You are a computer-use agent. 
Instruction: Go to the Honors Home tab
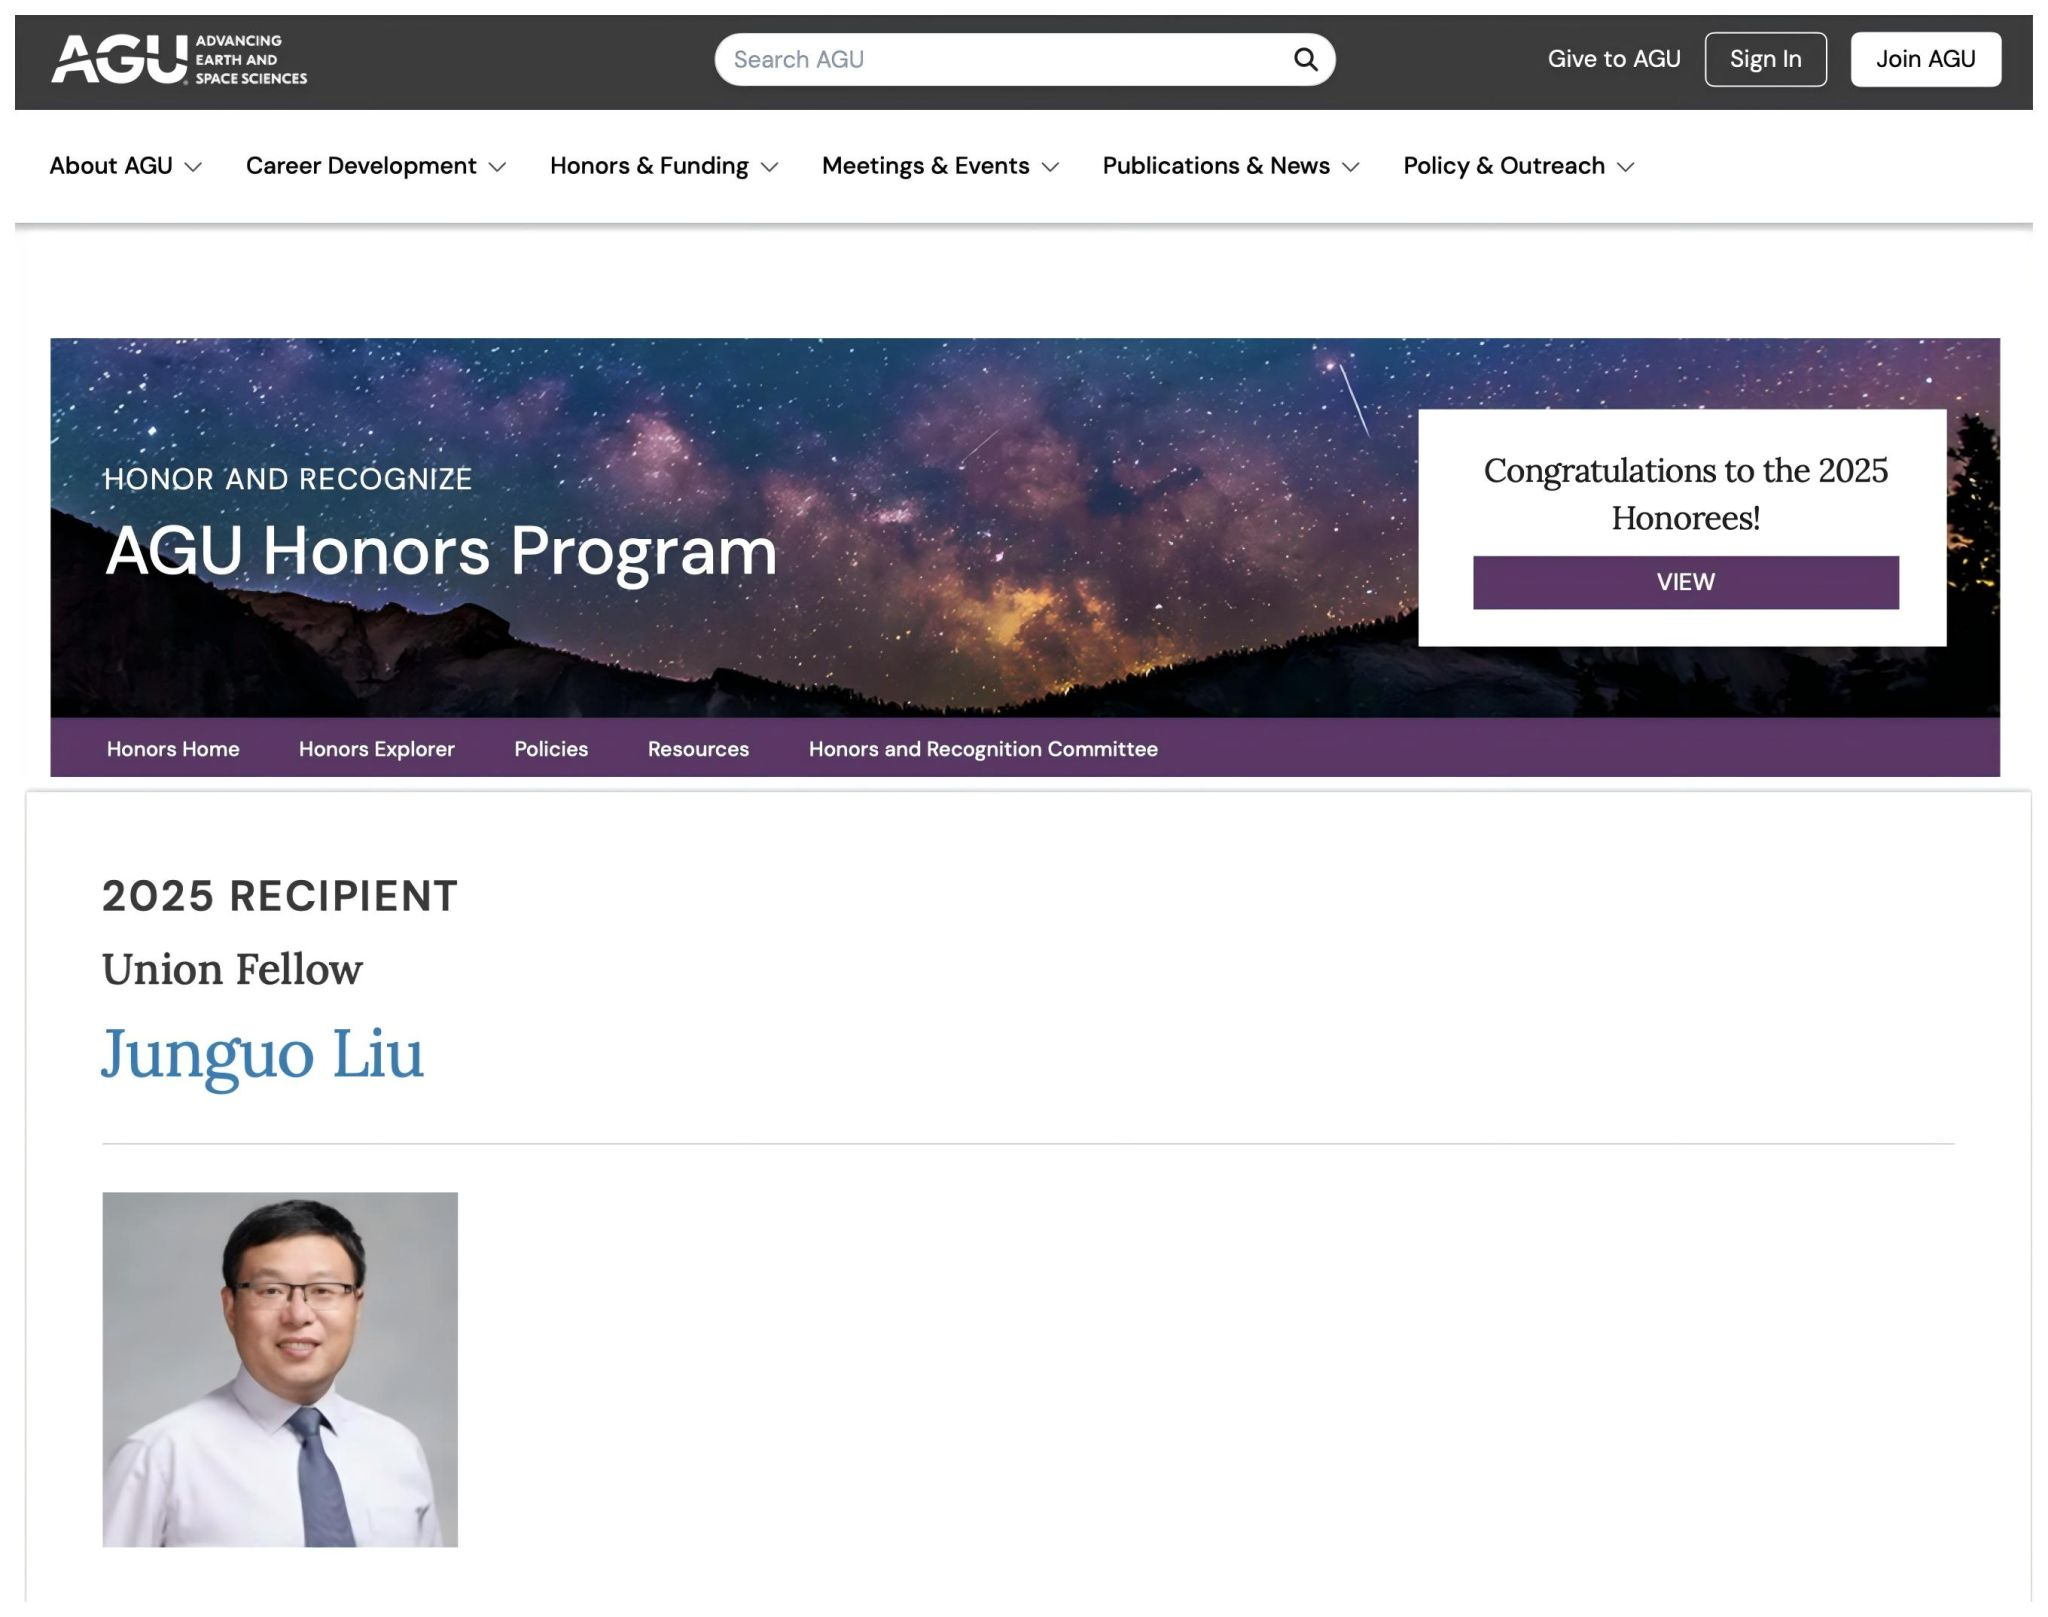click(173, 749)
